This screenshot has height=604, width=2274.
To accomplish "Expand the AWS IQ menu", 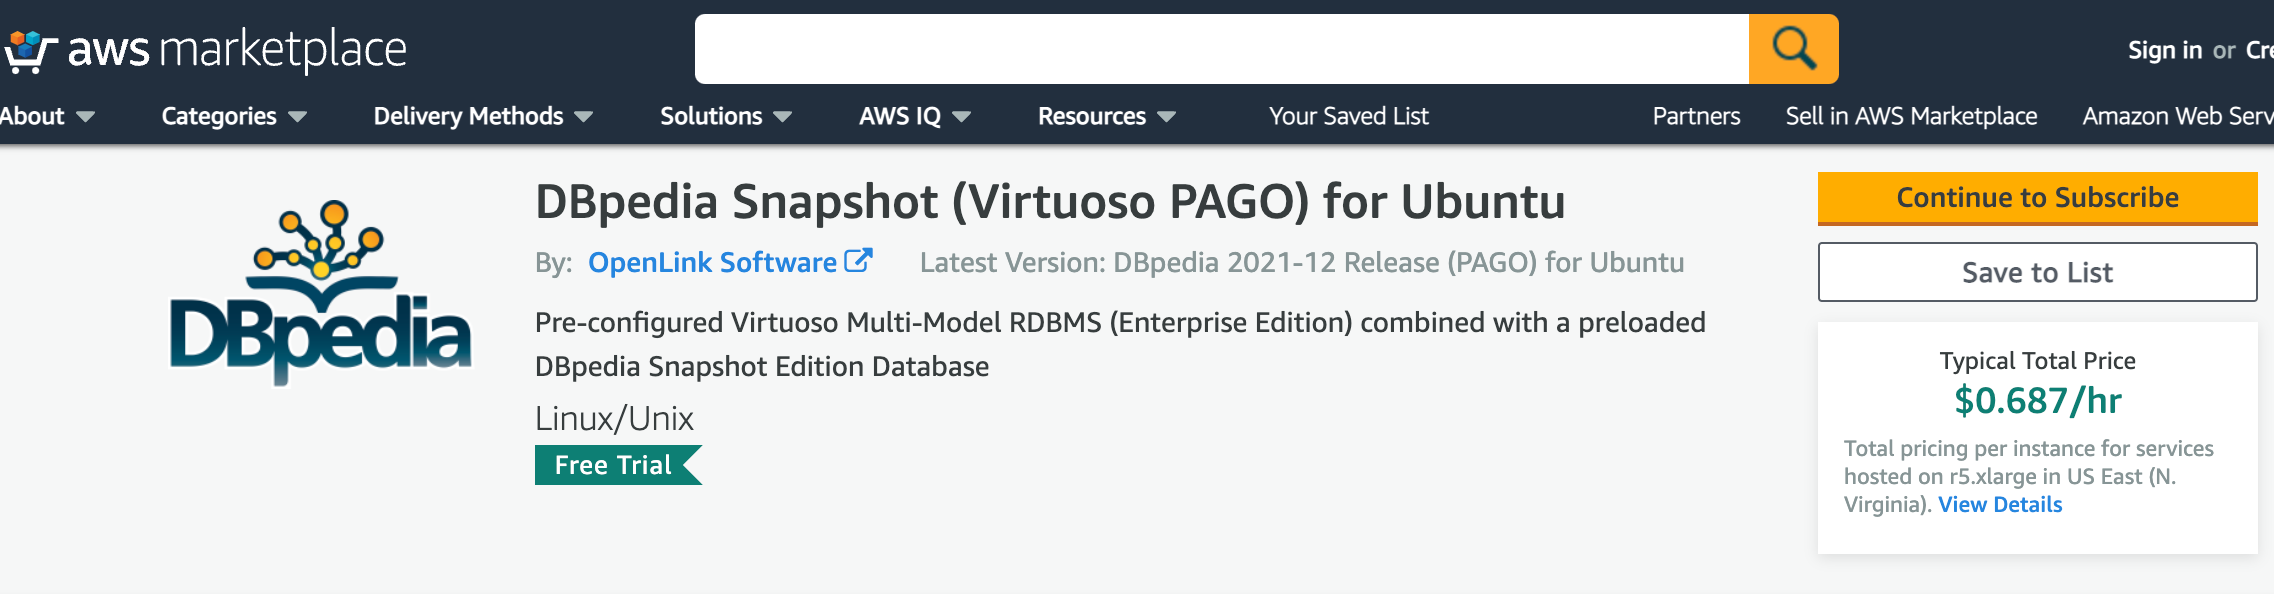I will coord(914,116).
